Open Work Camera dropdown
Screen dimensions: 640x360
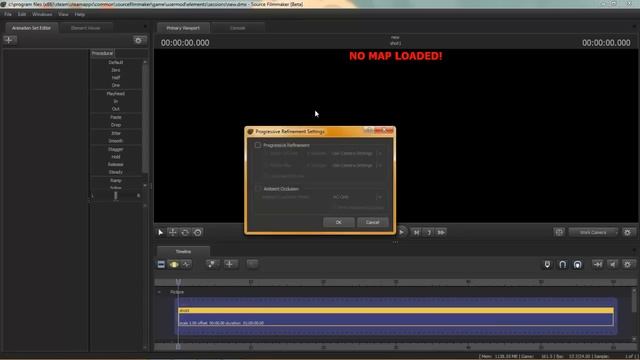594,232
